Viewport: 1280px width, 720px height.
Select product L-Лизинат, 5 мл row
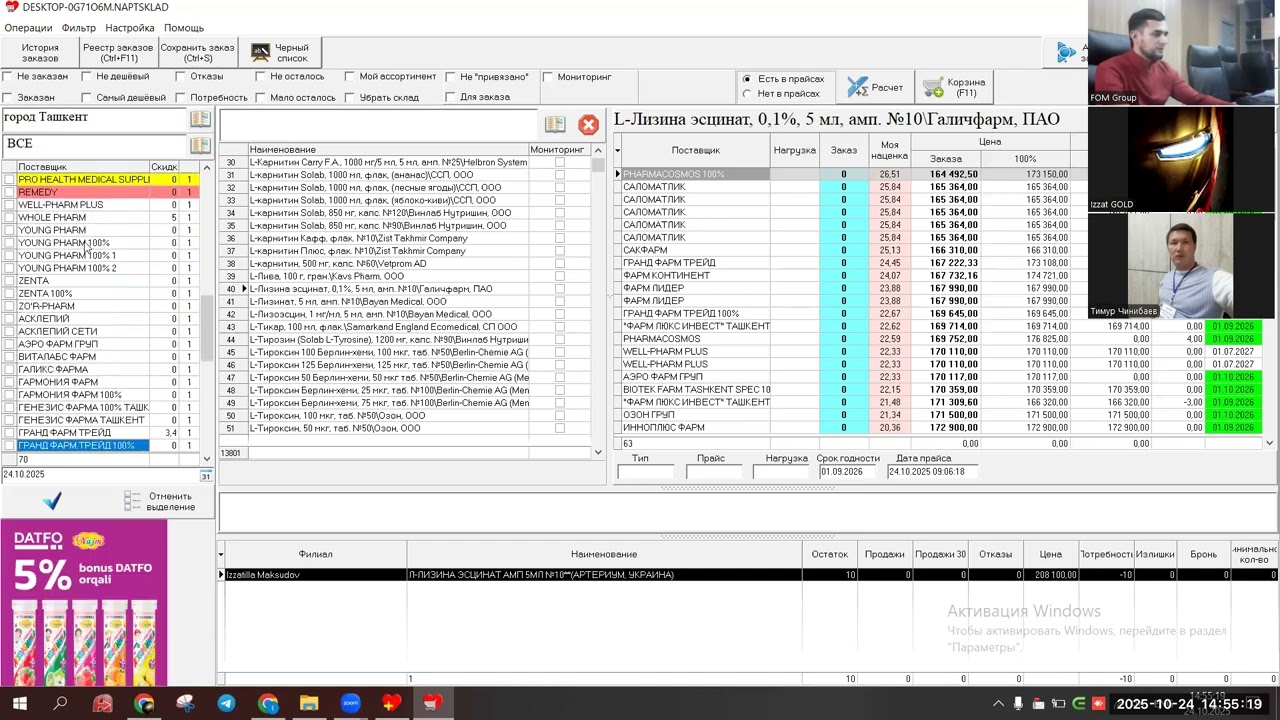(x=388, y=302)
